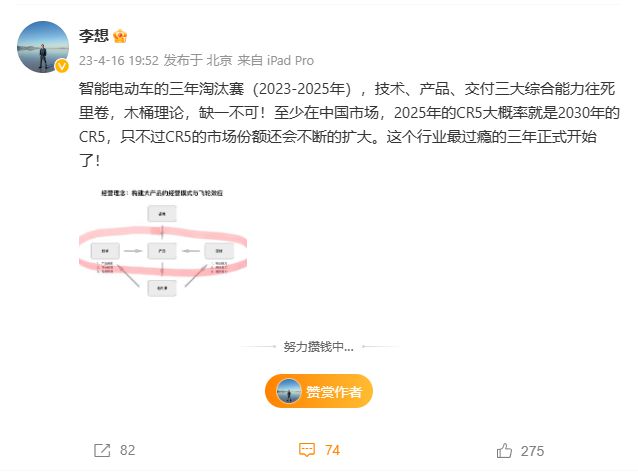Screen dimensions: 638x472
Task: Click the 努力攒钱中 divider text
Action: tap(319, 347)
